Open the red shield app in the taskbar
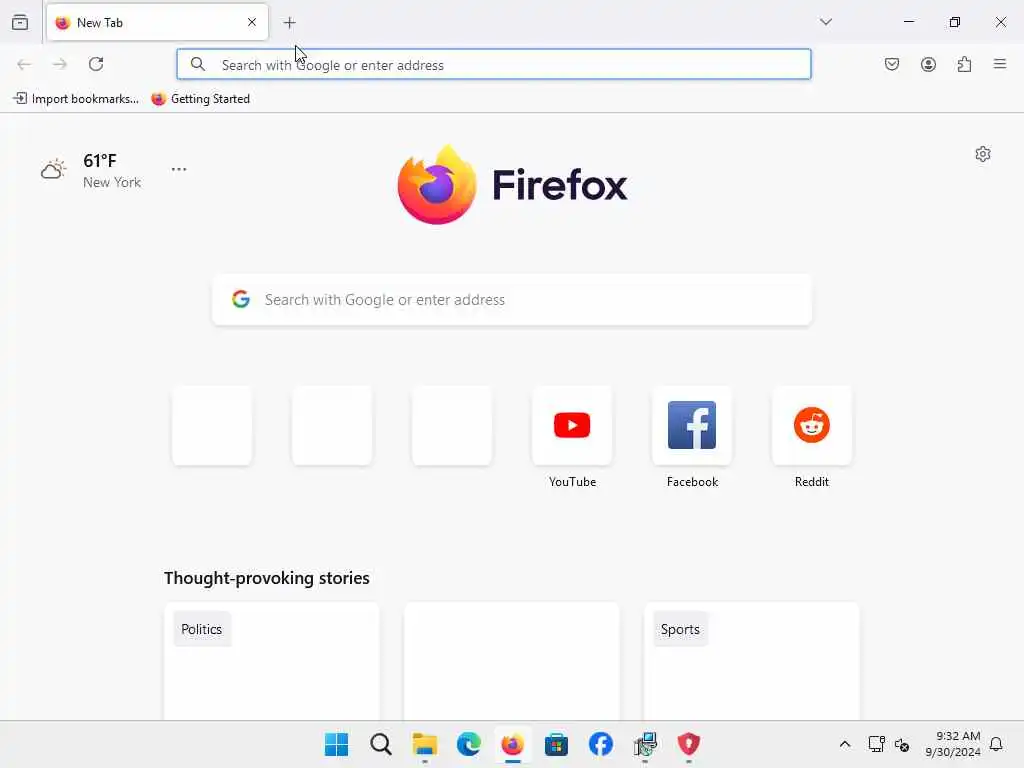 coord(688,744)
